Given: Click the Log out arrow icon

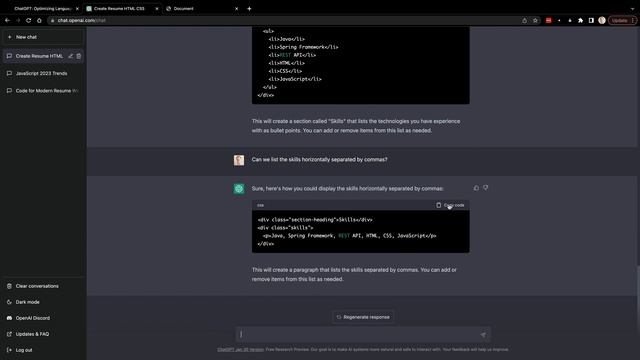Looking at the screenshot, I should [9, 350].
